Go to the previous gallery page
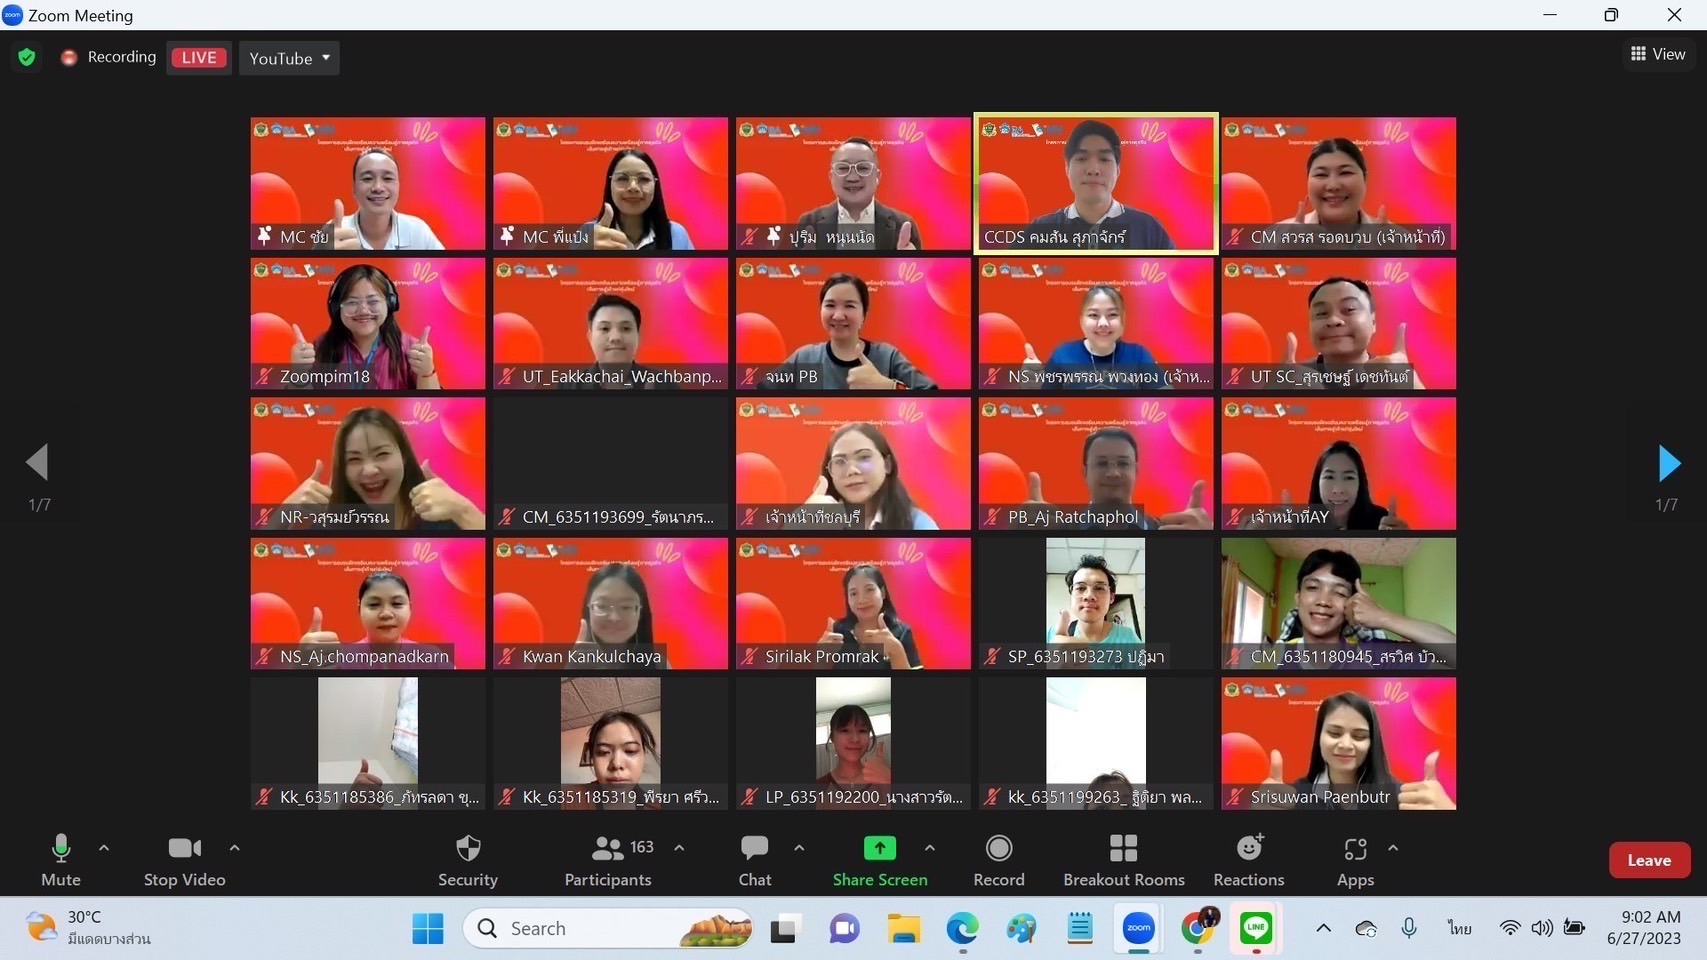The height and width of the screenshot is (960, 1707). [x=37, y=462]
